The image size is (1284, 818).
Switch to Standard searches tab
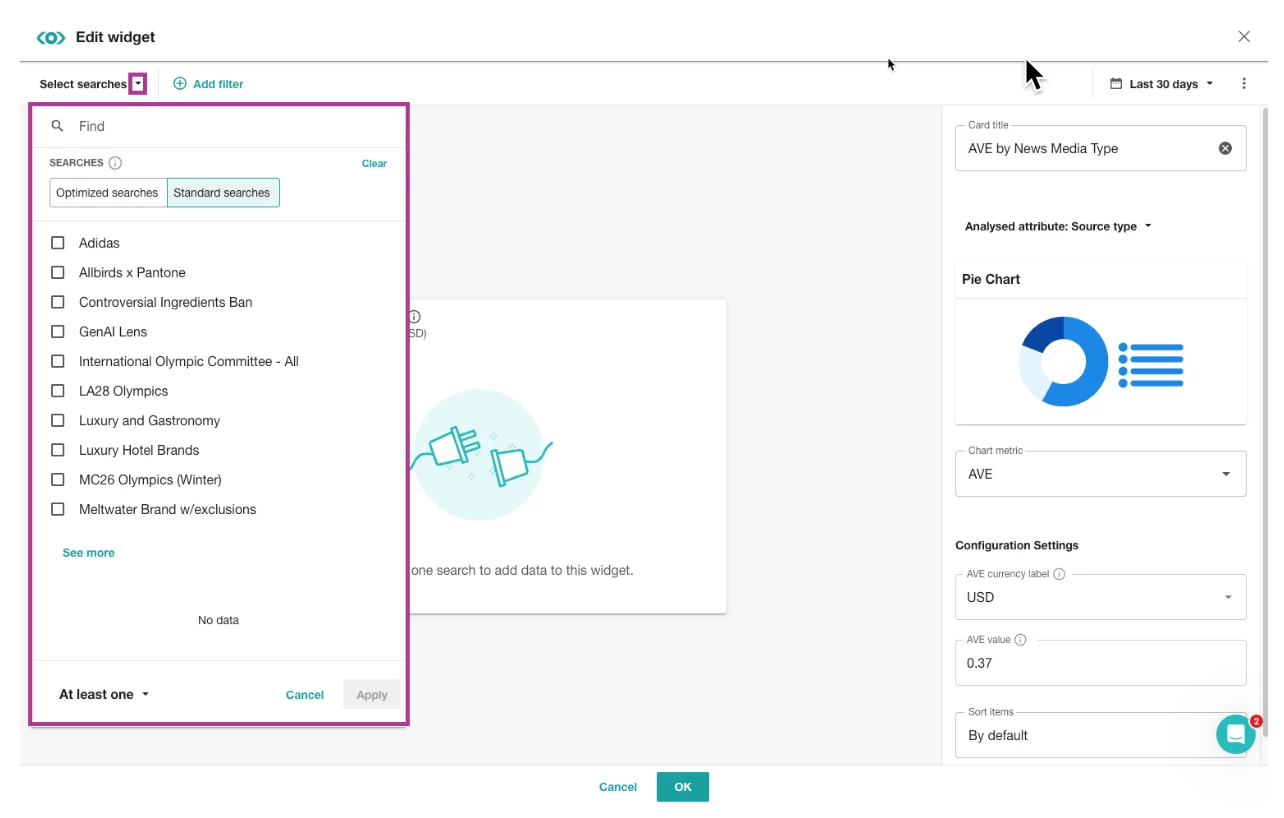(x=222, y=193)
